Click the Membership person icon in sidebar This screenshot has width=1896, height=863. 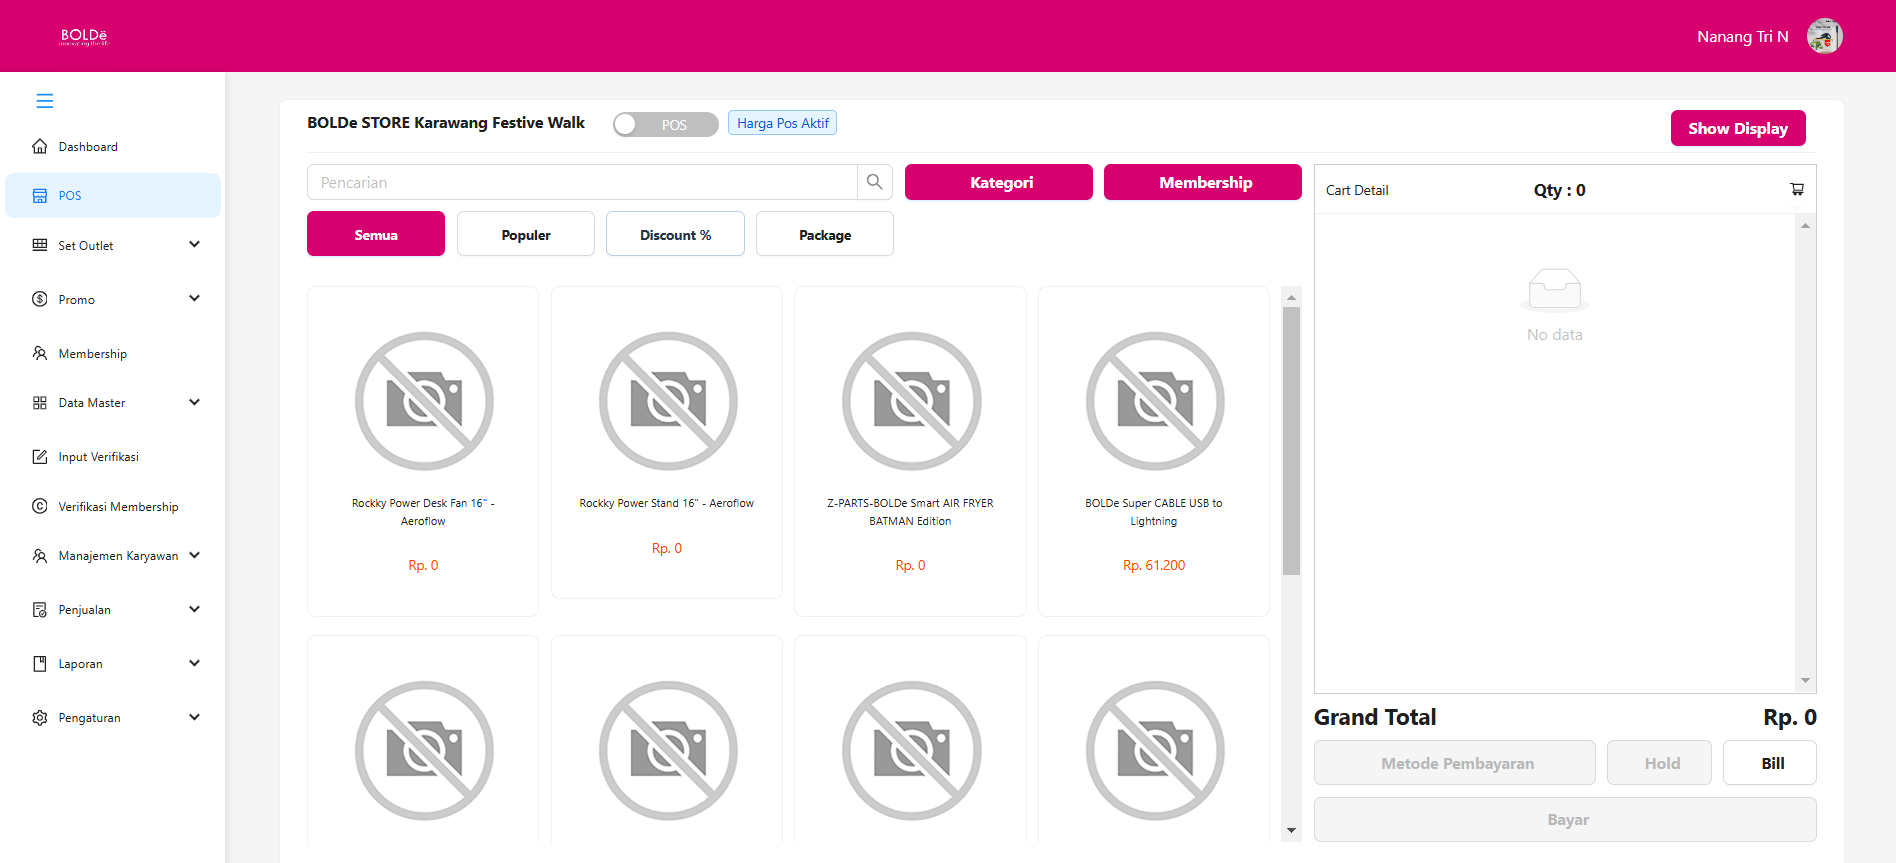click(x=40, y=354)
